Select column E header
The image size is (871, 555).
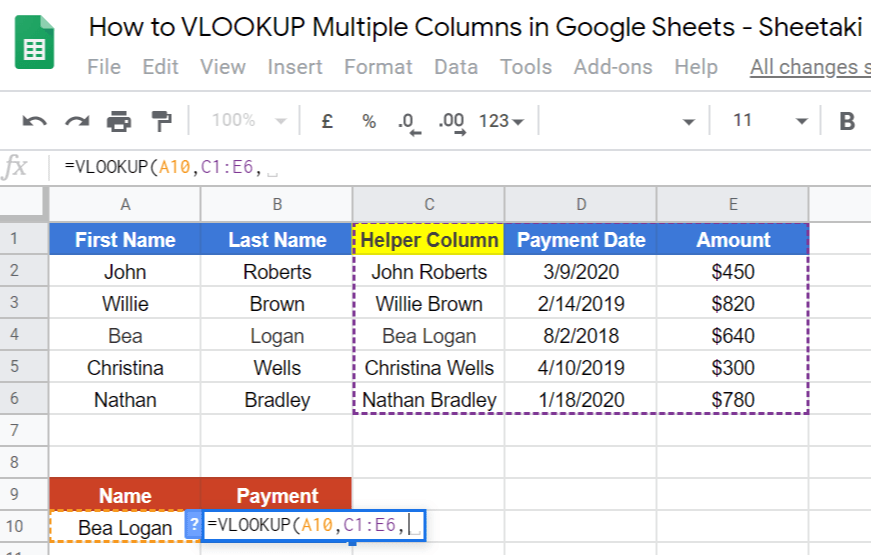[x=733, y=204]
